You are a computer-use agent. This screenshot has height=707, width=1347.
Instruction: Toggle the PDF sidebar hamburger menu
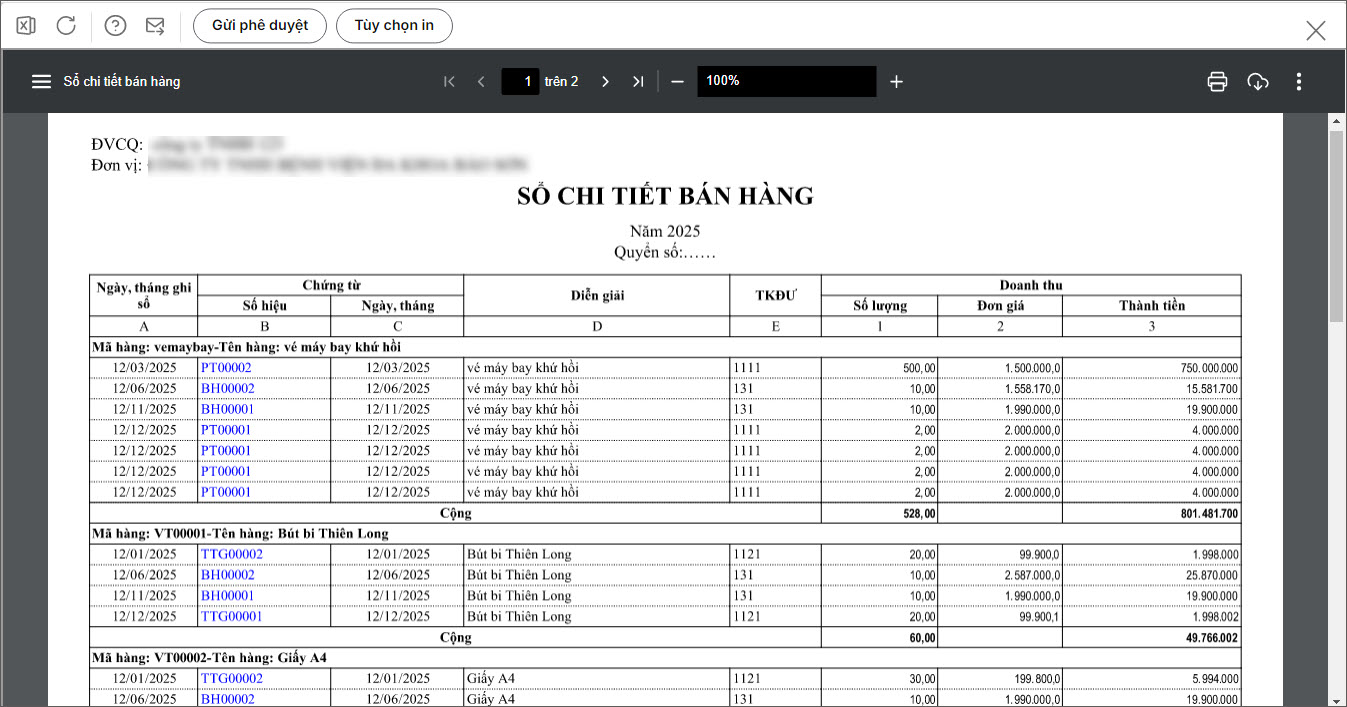pos(41,82)
